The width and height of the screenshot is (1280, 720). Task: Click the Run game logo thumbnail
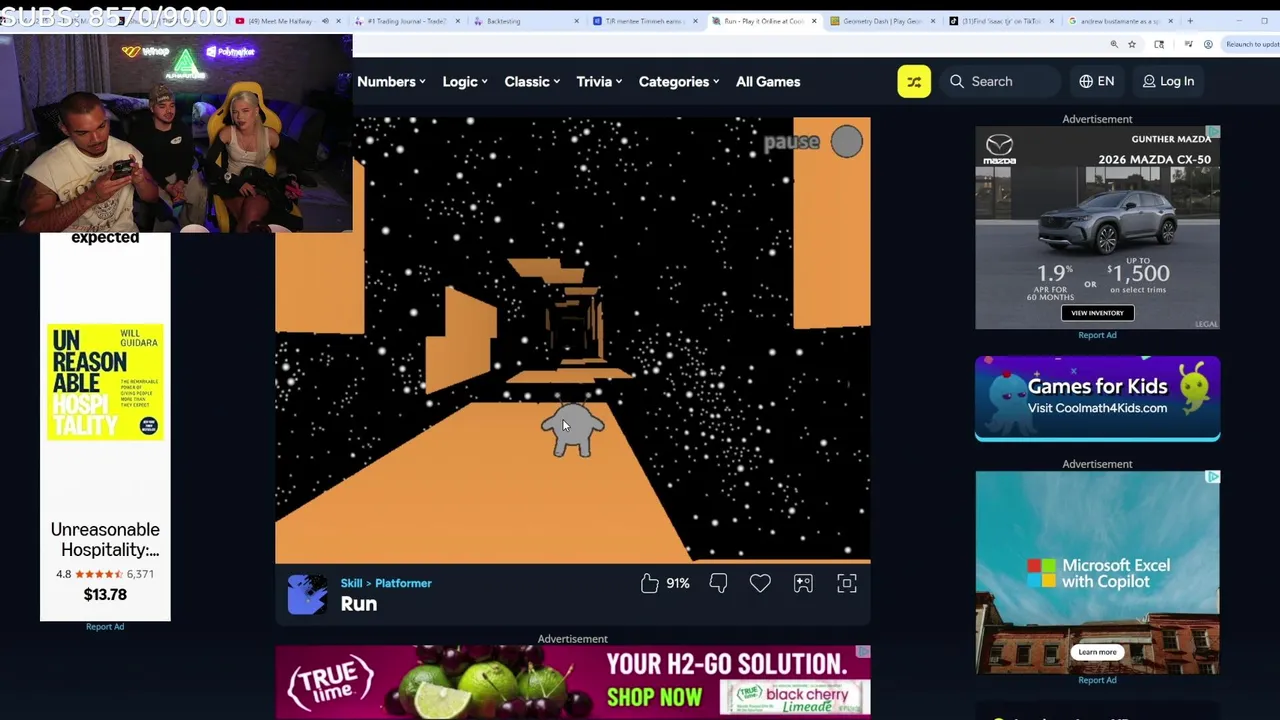point(307,594)
